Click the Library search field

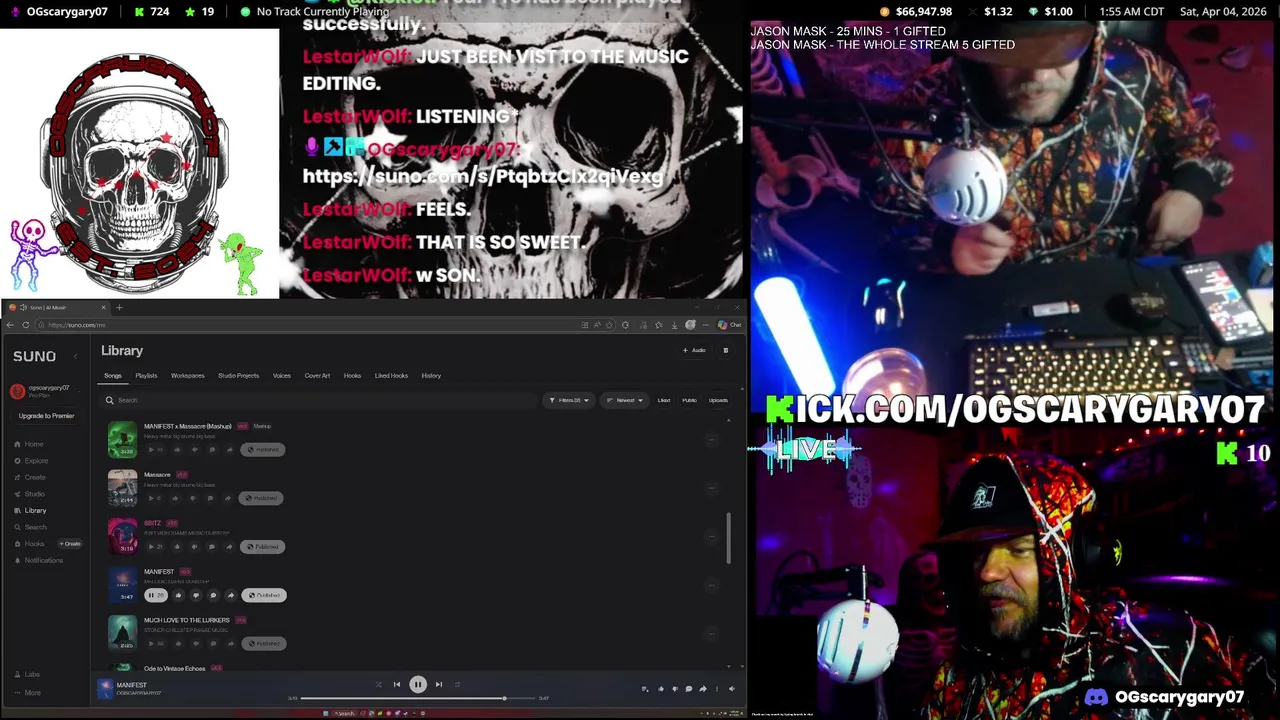point(318,400)
